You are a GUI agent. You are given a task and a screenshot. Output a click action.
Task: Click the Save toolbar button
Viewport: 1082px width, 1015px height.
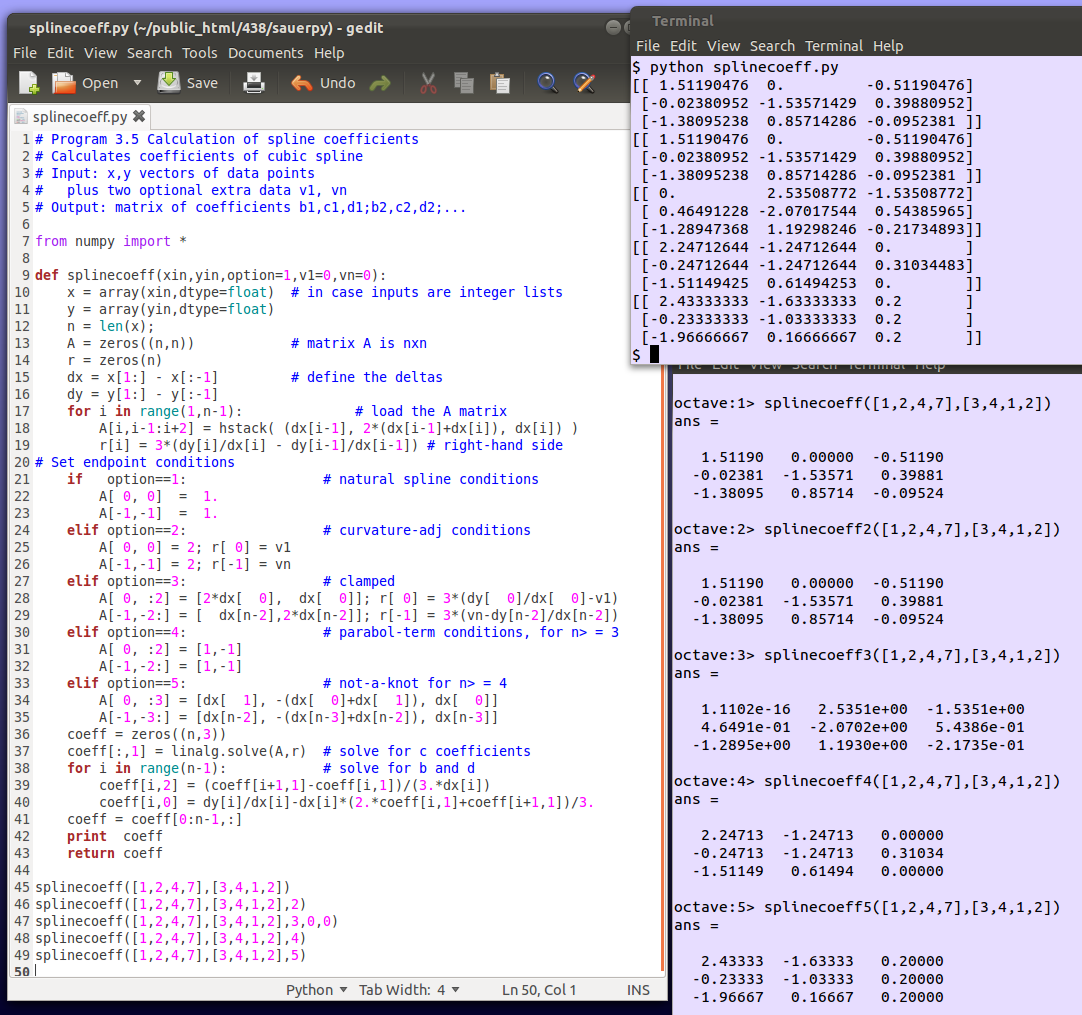click(x=188, y=83)
